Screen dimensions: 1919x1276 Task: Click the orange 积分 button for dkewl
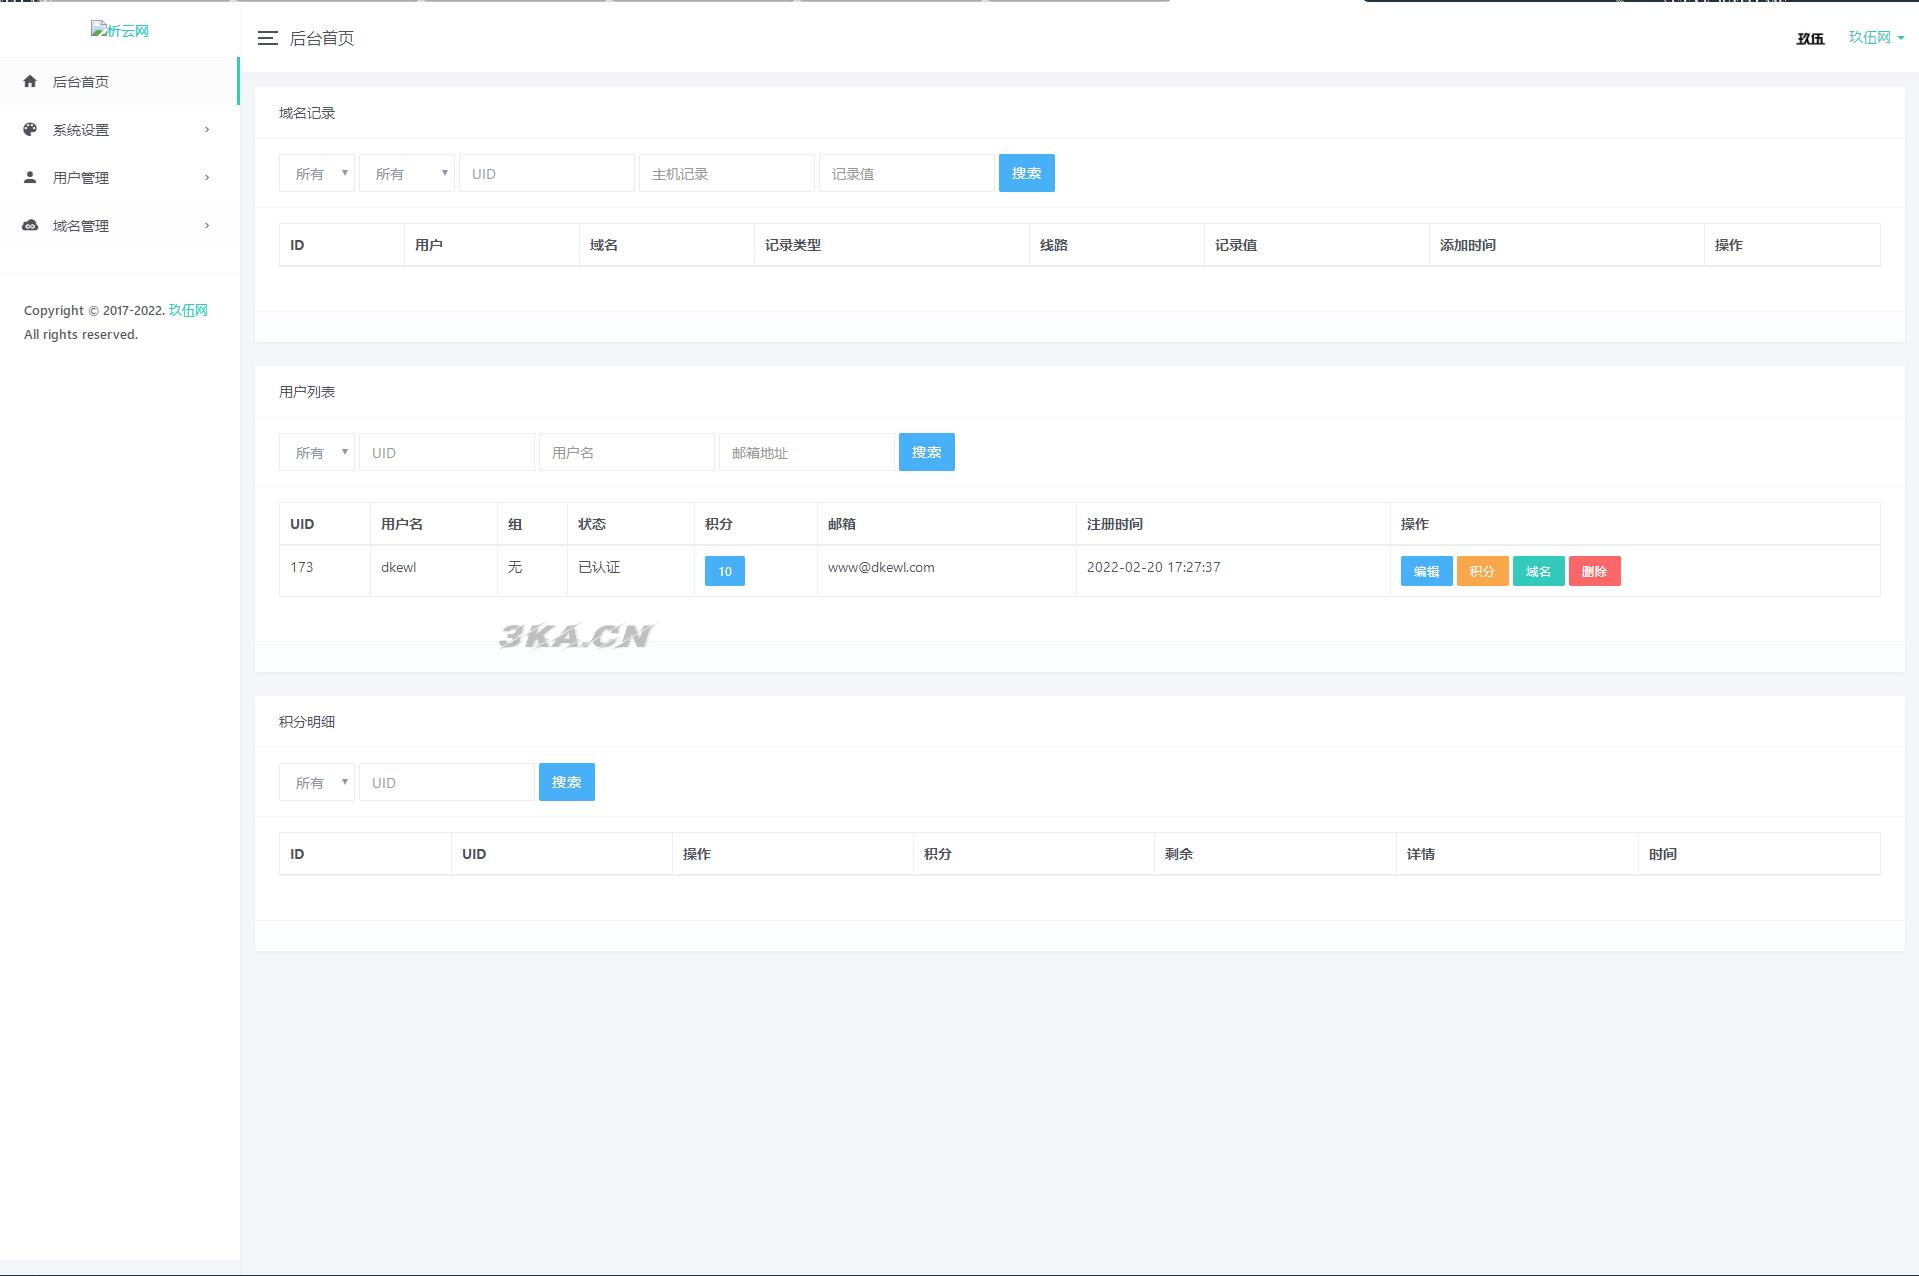tap(1482, 571)
